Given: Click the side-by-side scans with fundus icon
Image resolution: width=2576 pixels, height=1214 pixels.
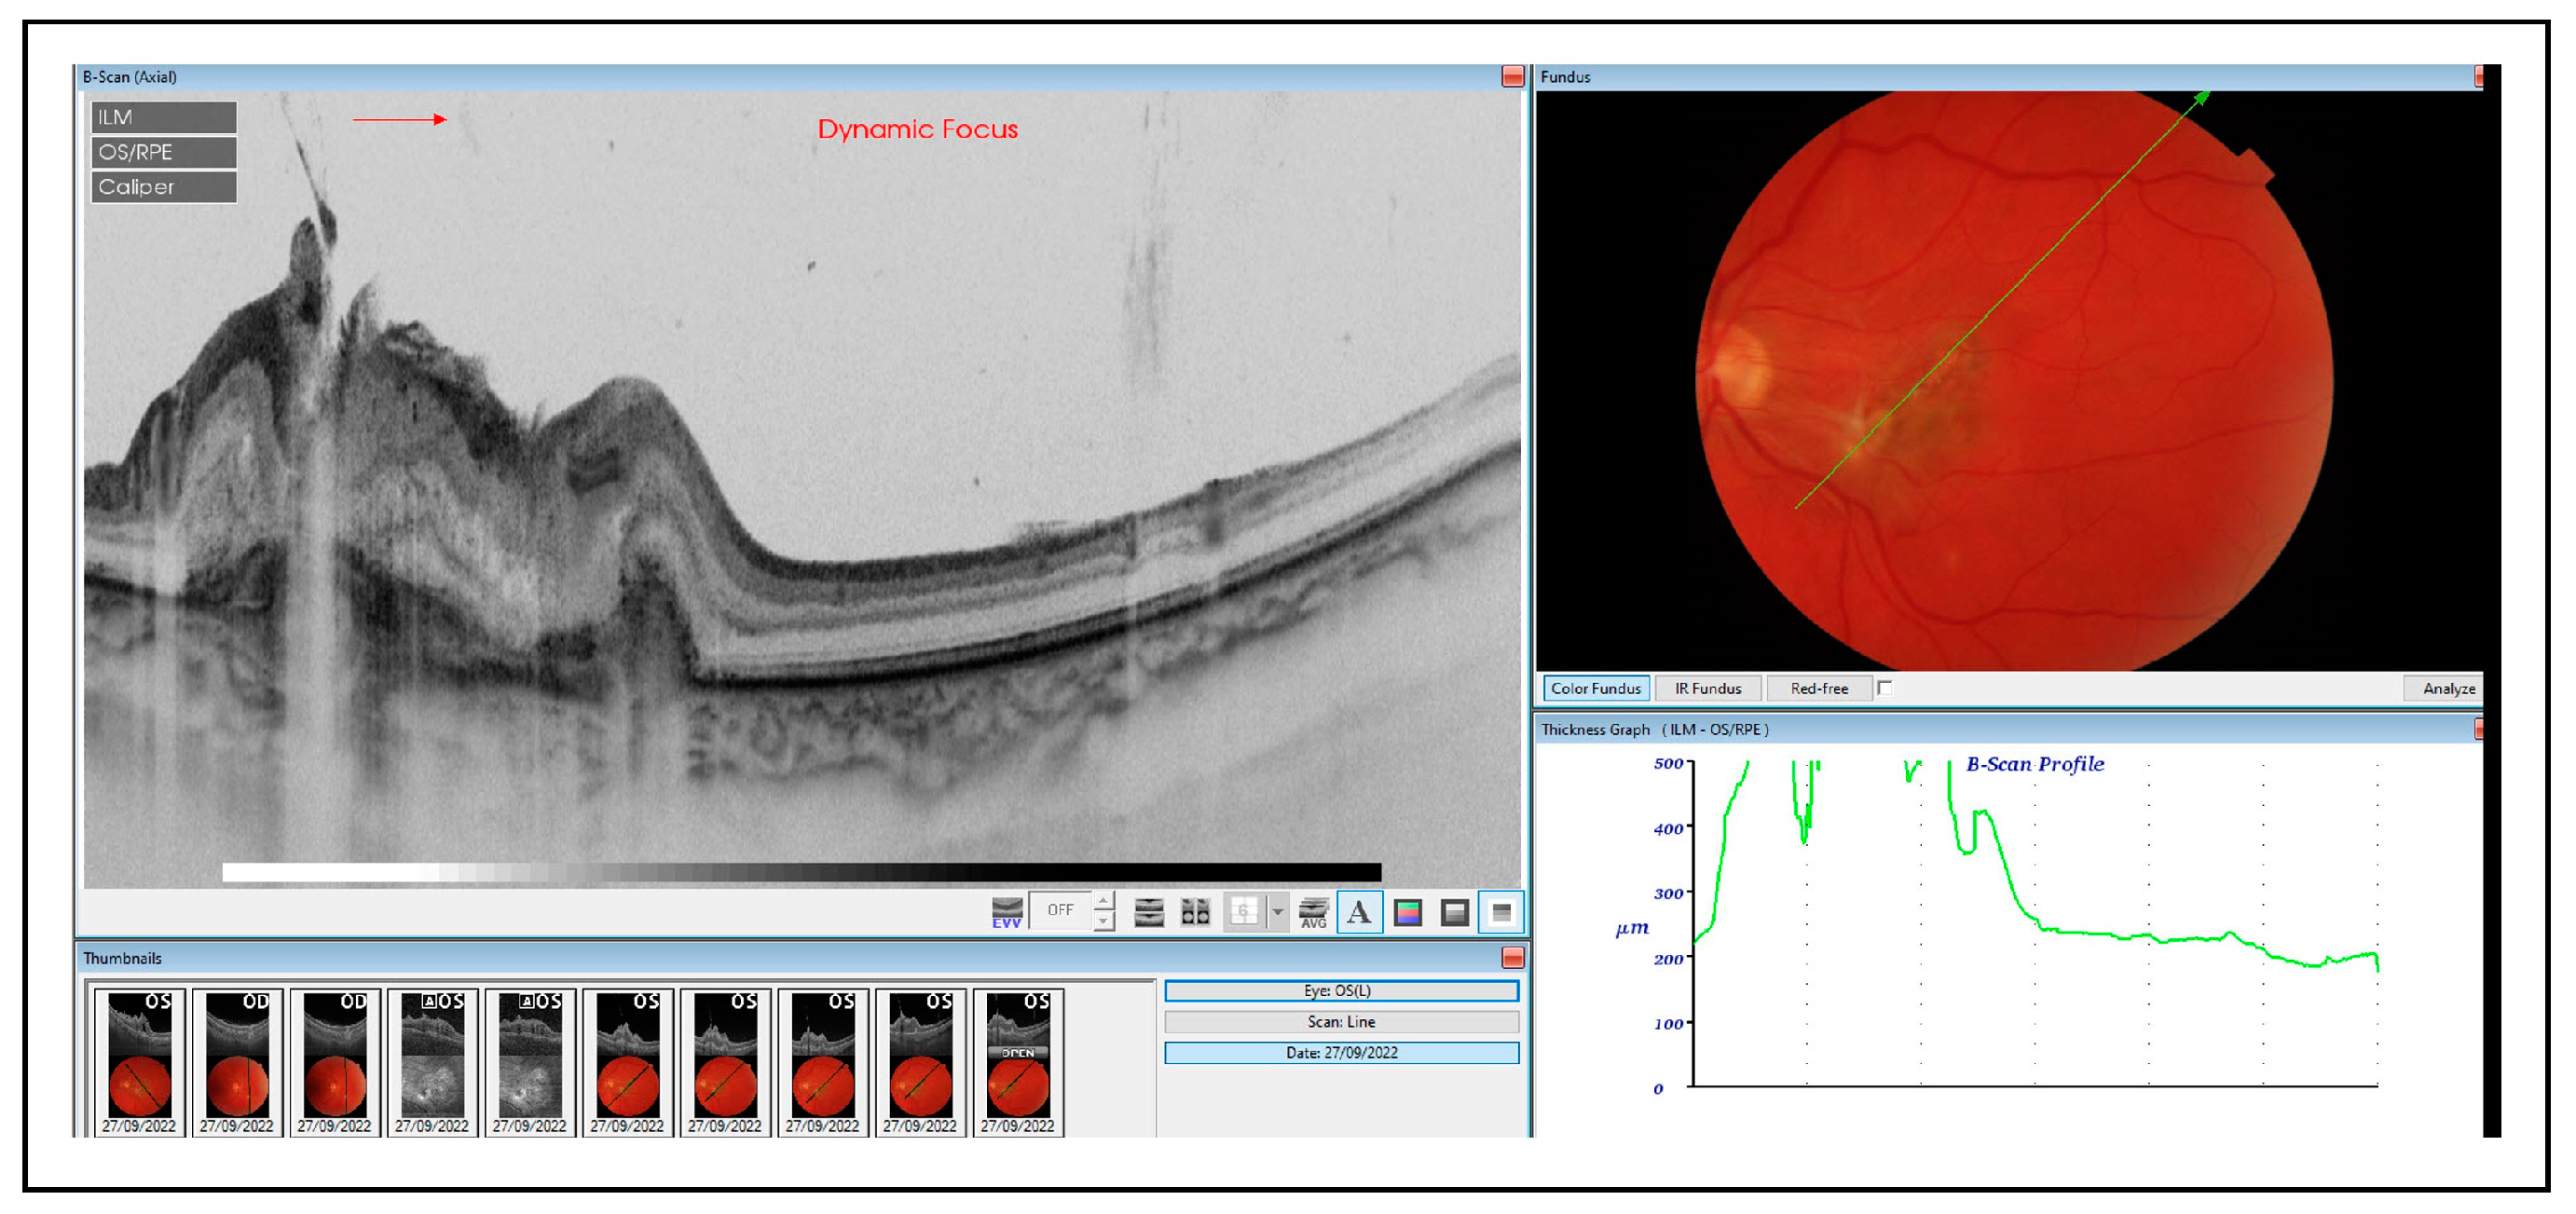Looking at the screenshot, I should 1195,912.
